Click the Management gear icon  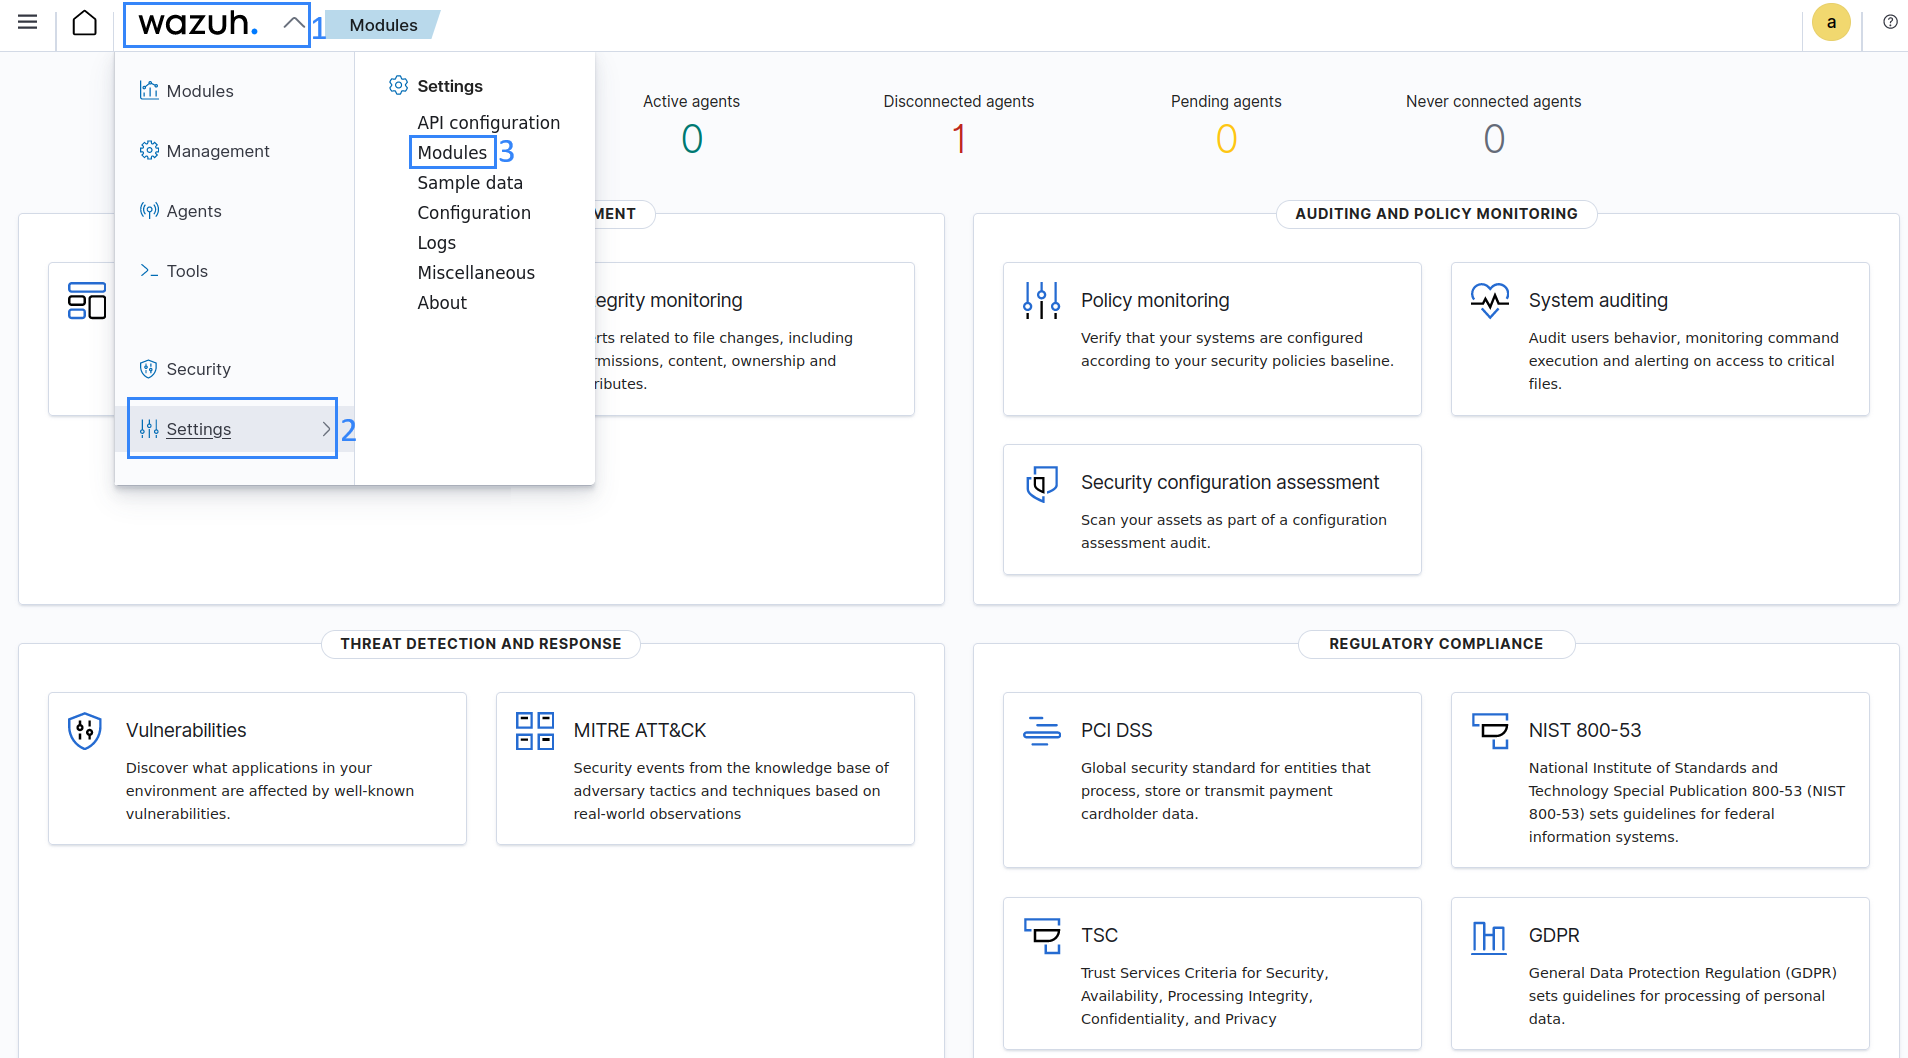coord(149,150)
